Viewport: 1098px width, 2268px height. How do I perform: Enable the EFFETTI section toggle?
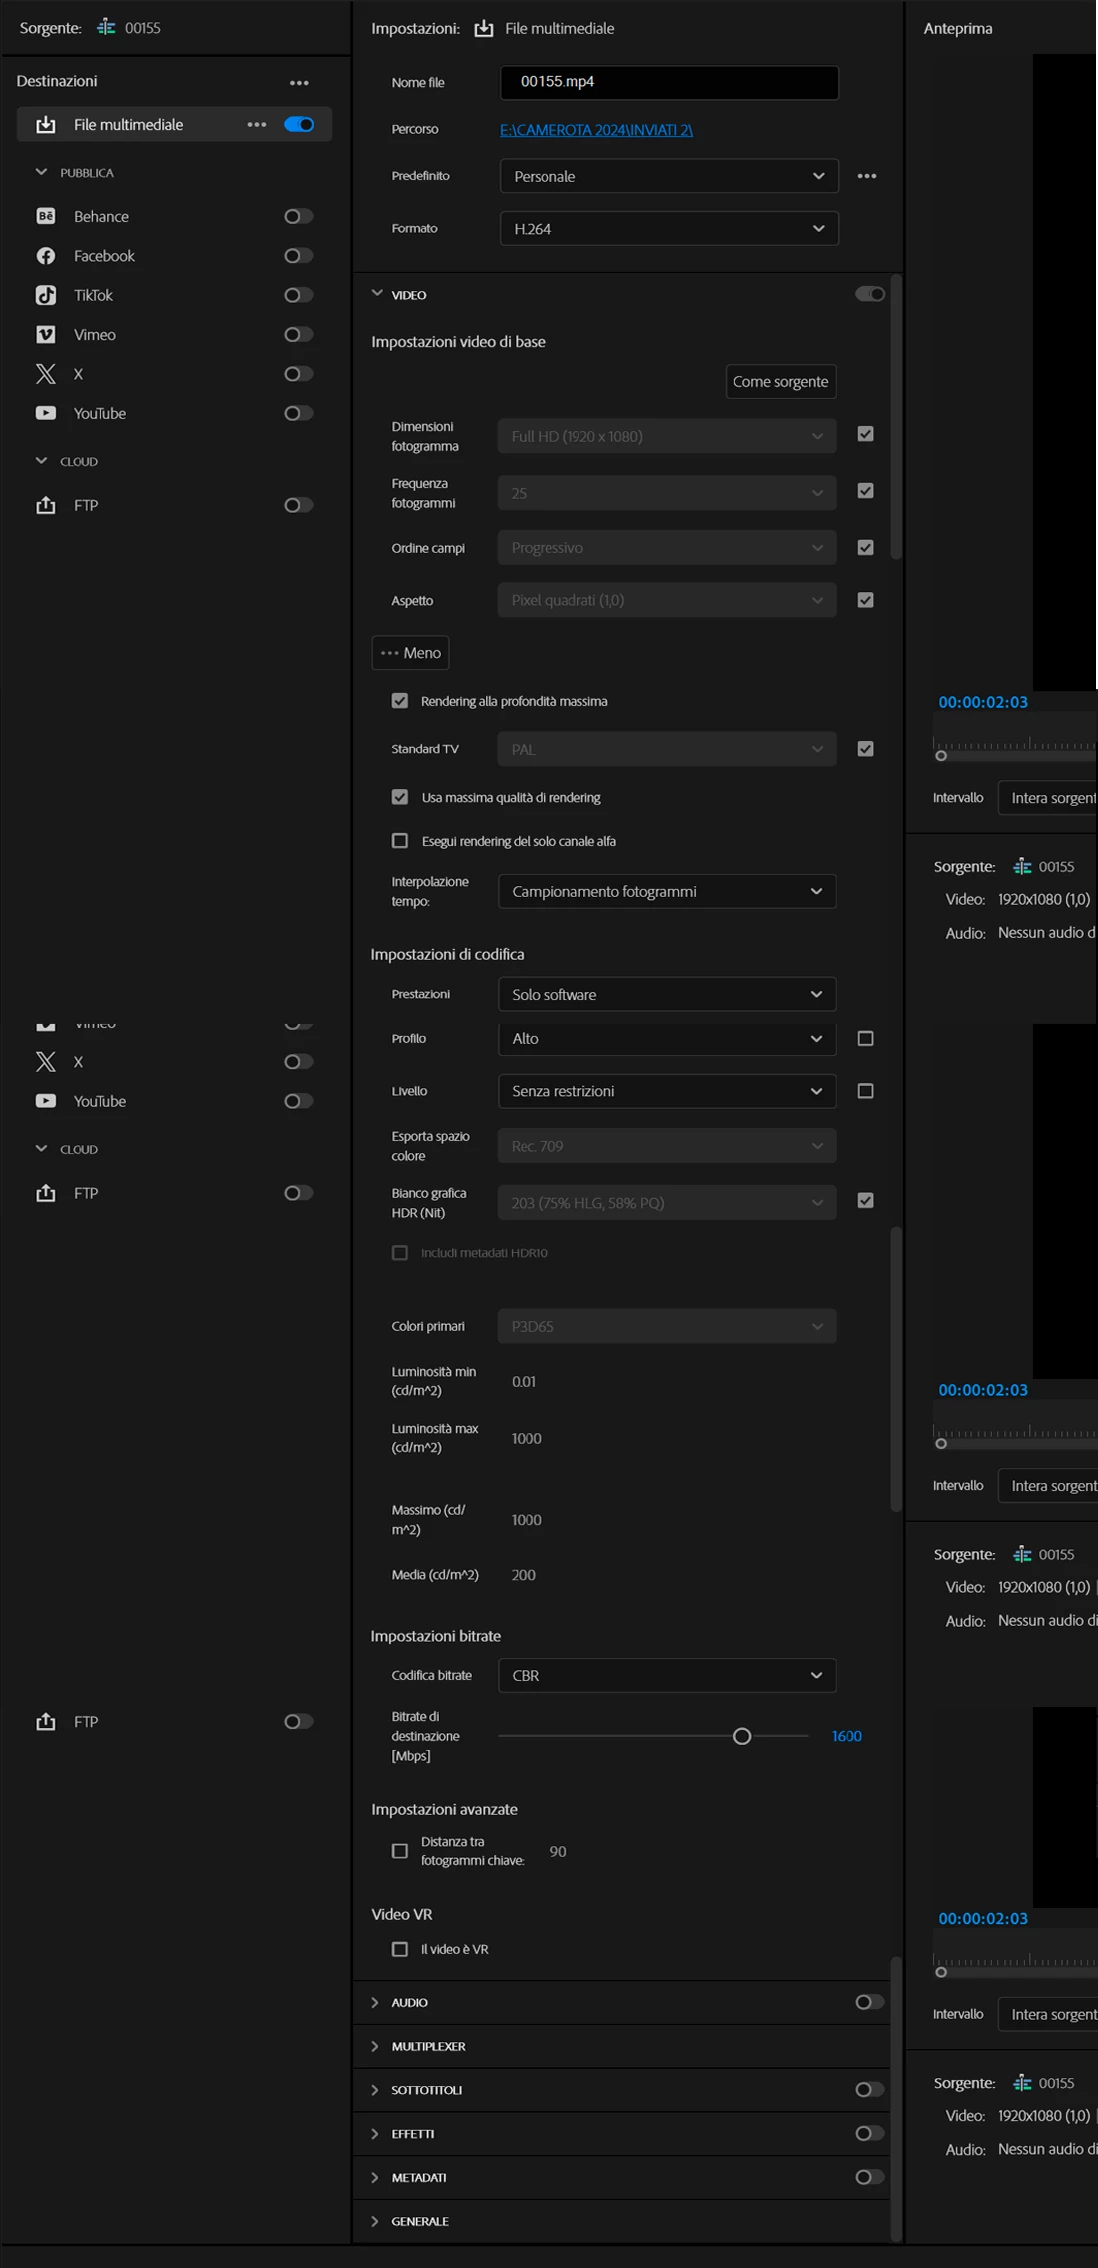point(870,2133)
